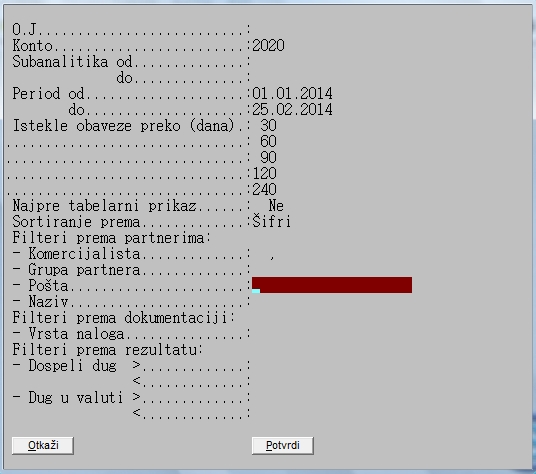Focus the Naziv filter field
The width and height of the screenshot is (536, 474).
pos(332,301)
